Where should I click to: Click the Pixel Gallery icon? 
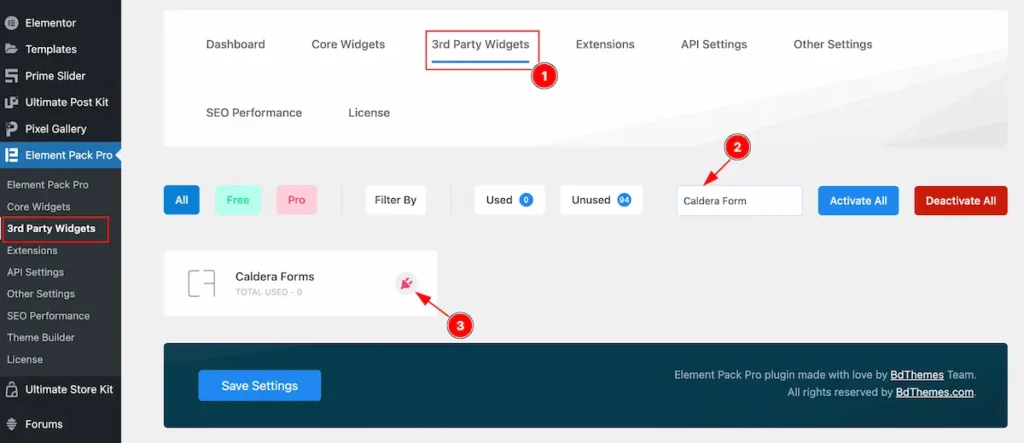[x=11, y=129]
